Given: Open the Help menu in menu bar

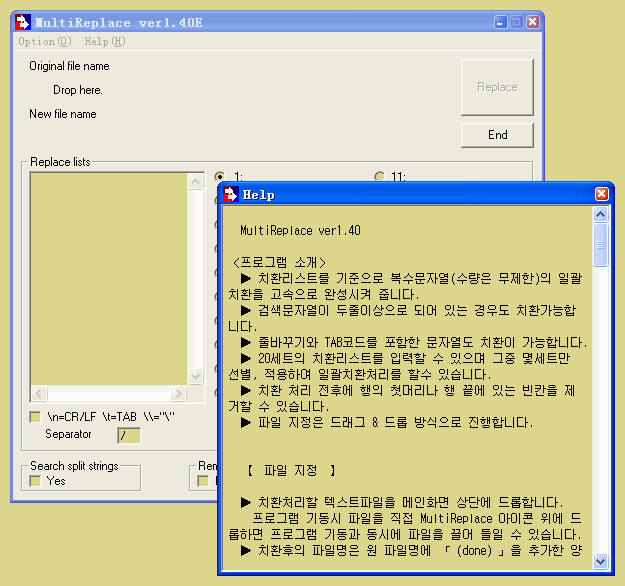Looking at the screenshot, I should 104,41.
